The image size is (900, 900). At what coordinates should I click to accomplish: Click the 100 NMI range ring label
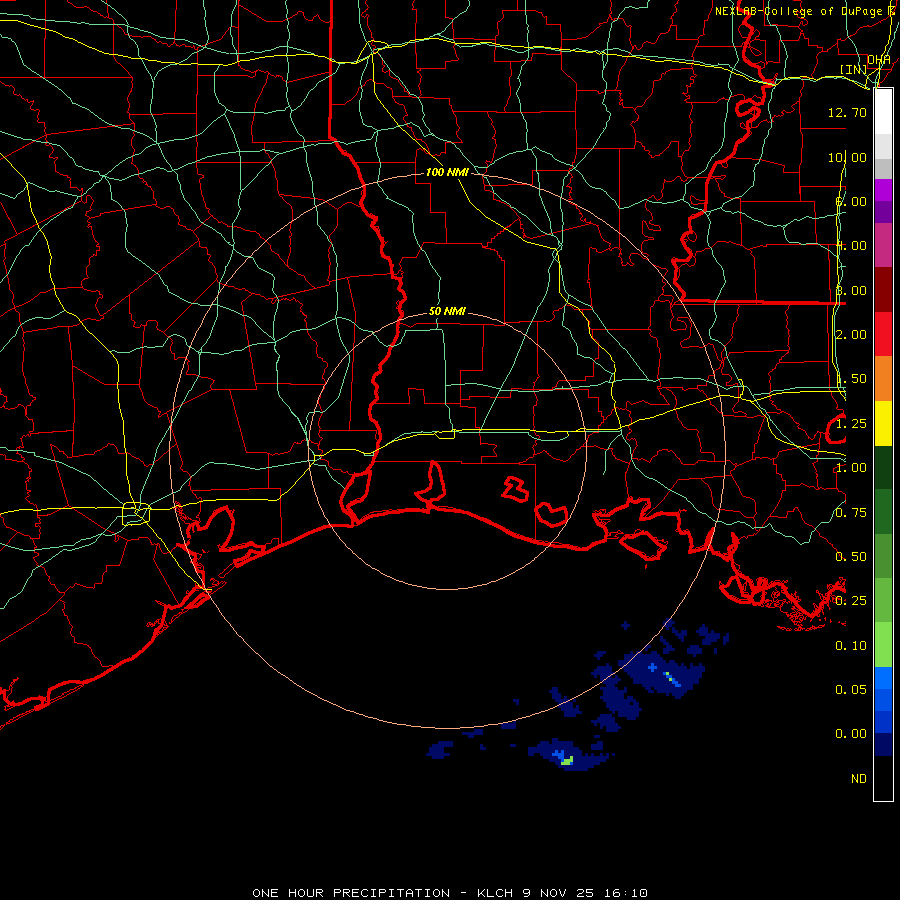[447, 172]
